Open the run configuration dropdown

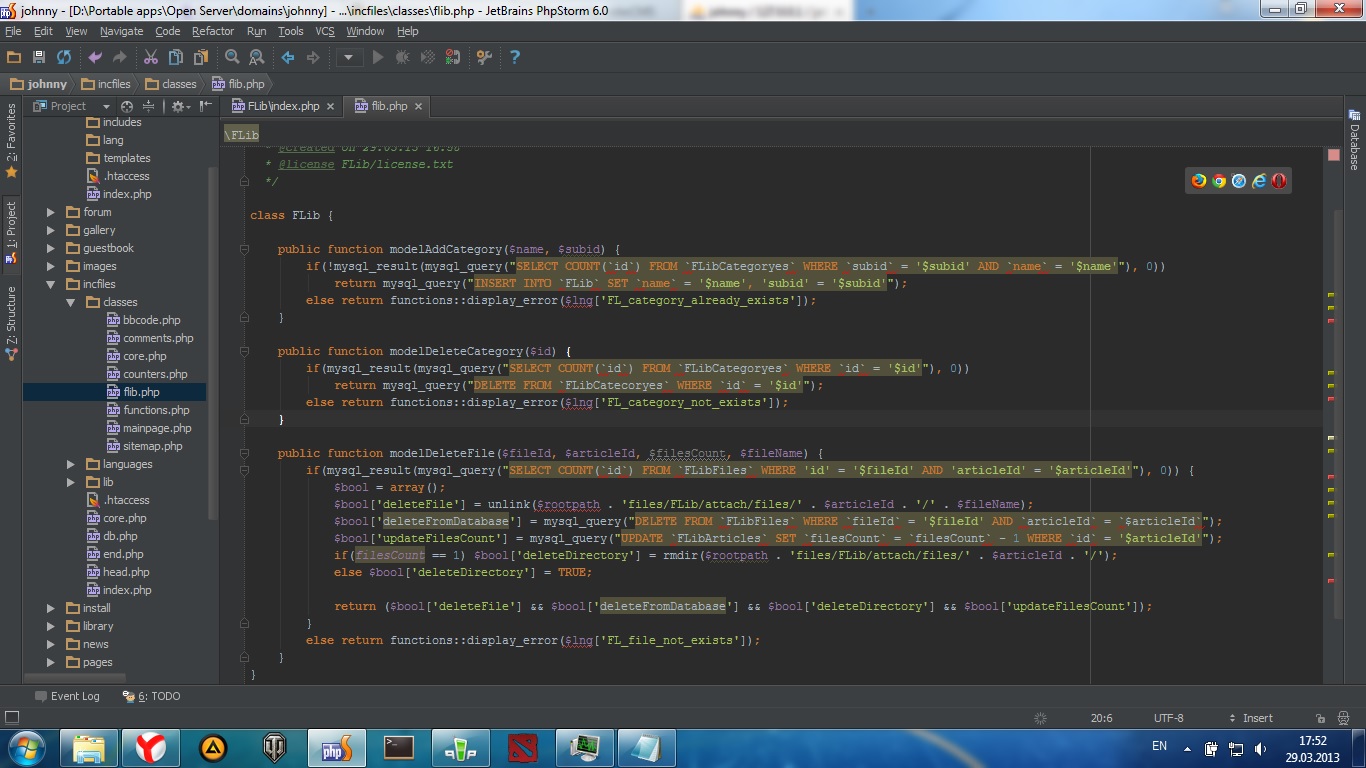click(x=349, y=57)
